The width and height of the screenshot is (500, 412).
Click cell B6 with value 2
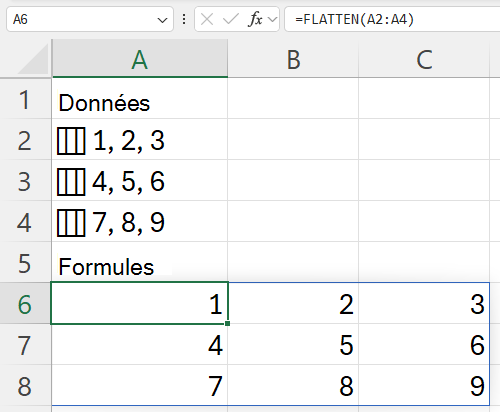click(x=293, y=303)
